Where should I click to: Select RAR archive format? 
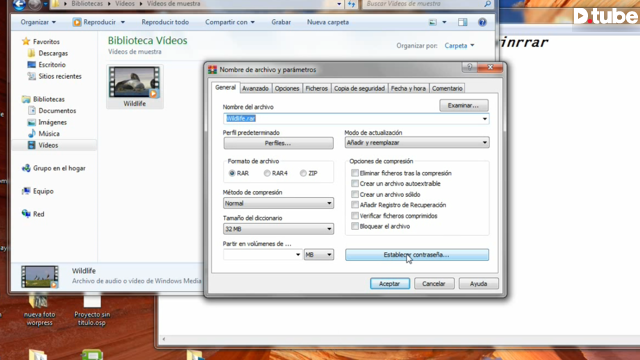[232, 173]
